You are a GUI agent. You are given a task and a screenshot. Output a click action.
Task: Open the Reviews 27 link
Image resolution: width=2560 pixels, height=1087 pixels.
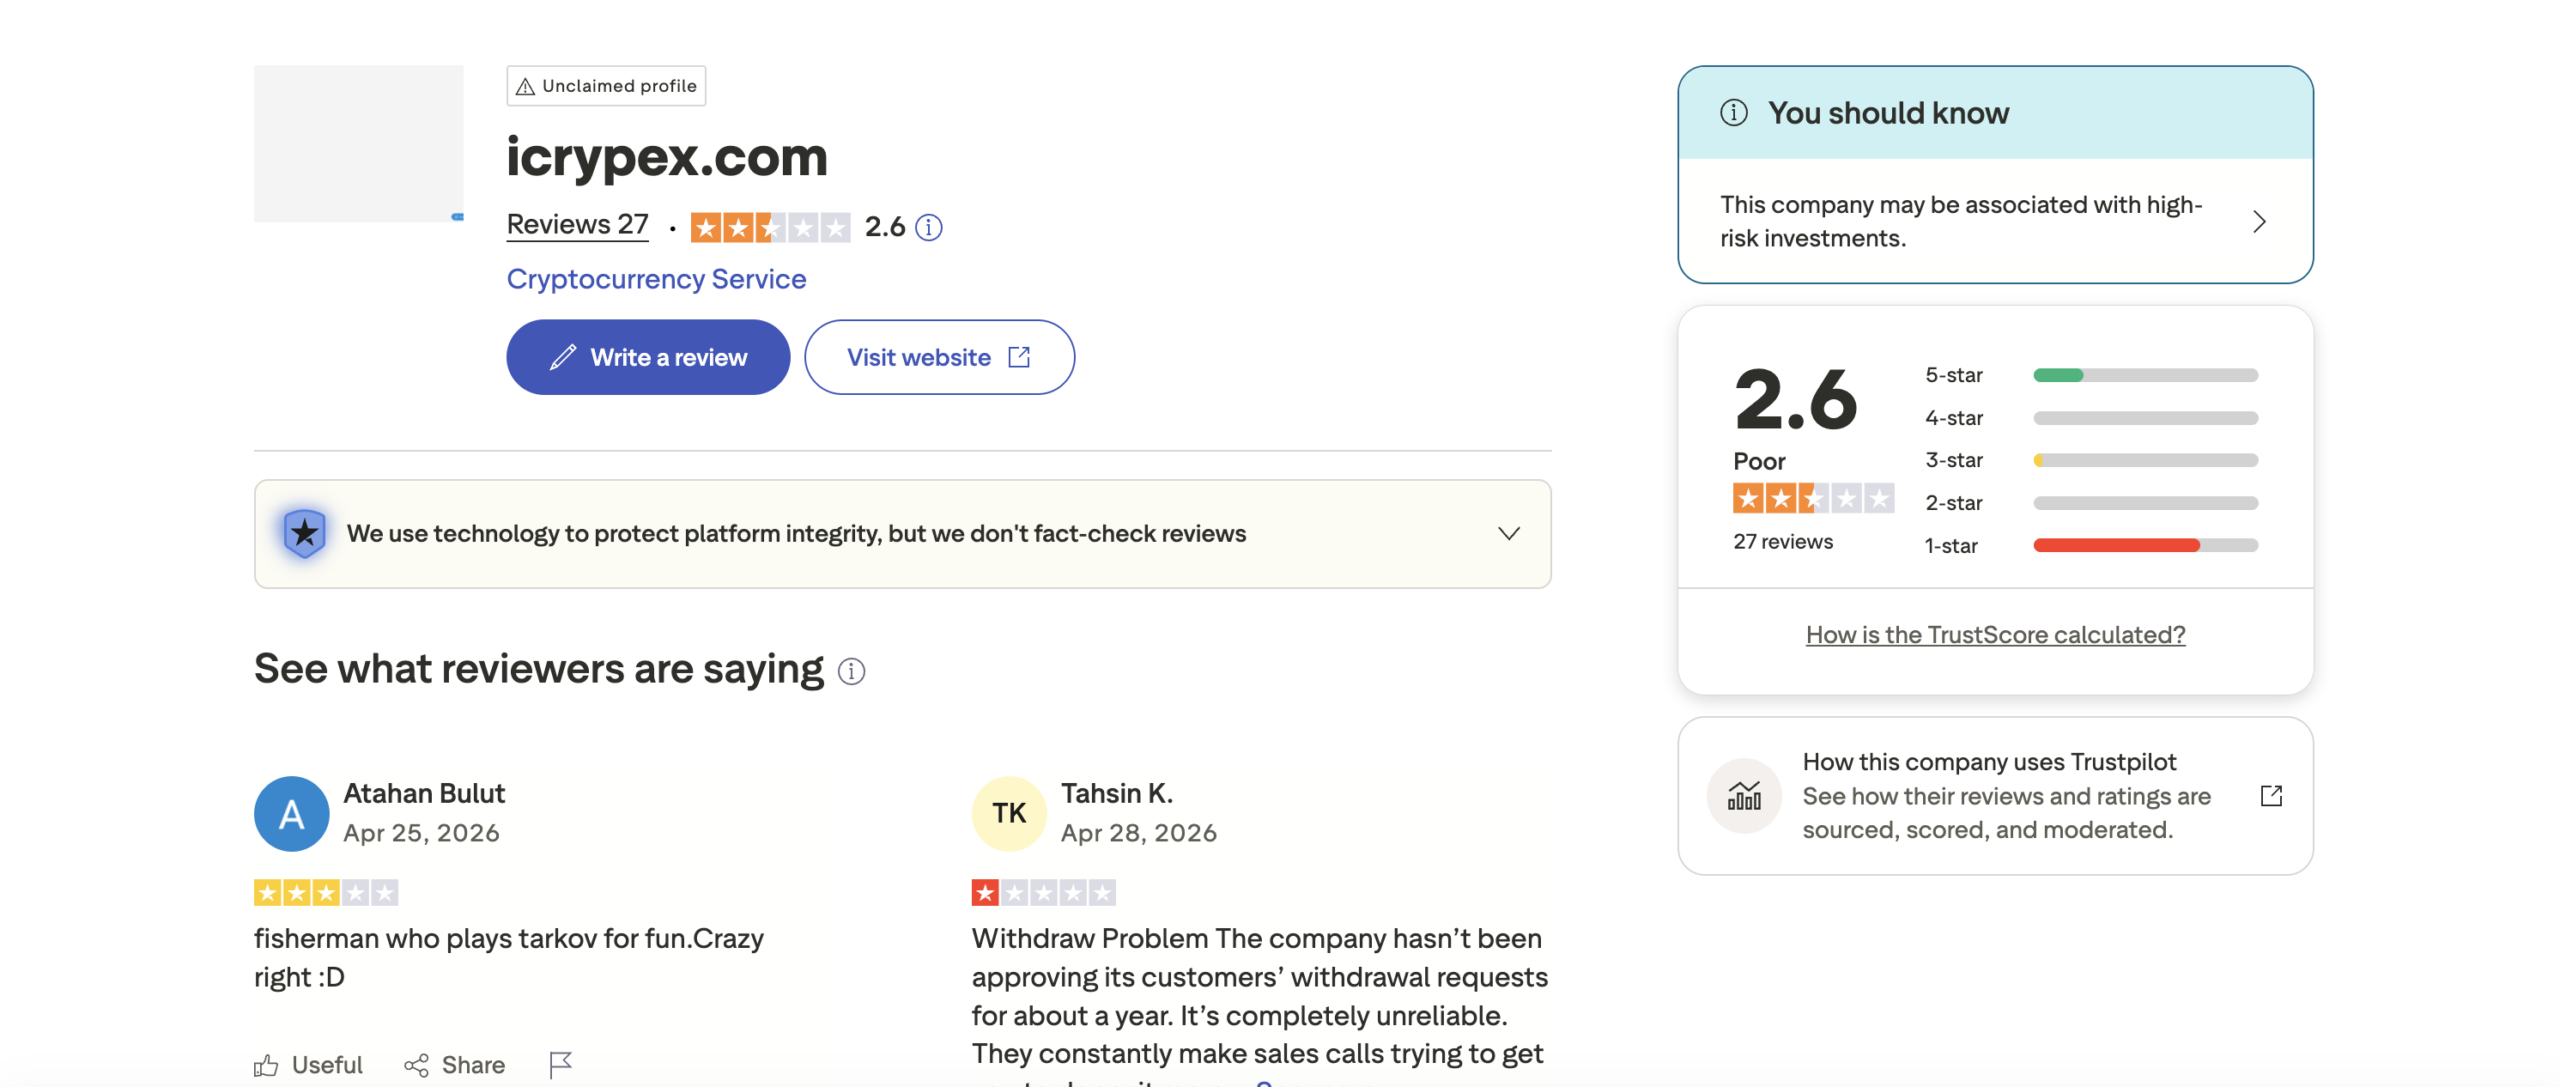(x=578, y=225)
